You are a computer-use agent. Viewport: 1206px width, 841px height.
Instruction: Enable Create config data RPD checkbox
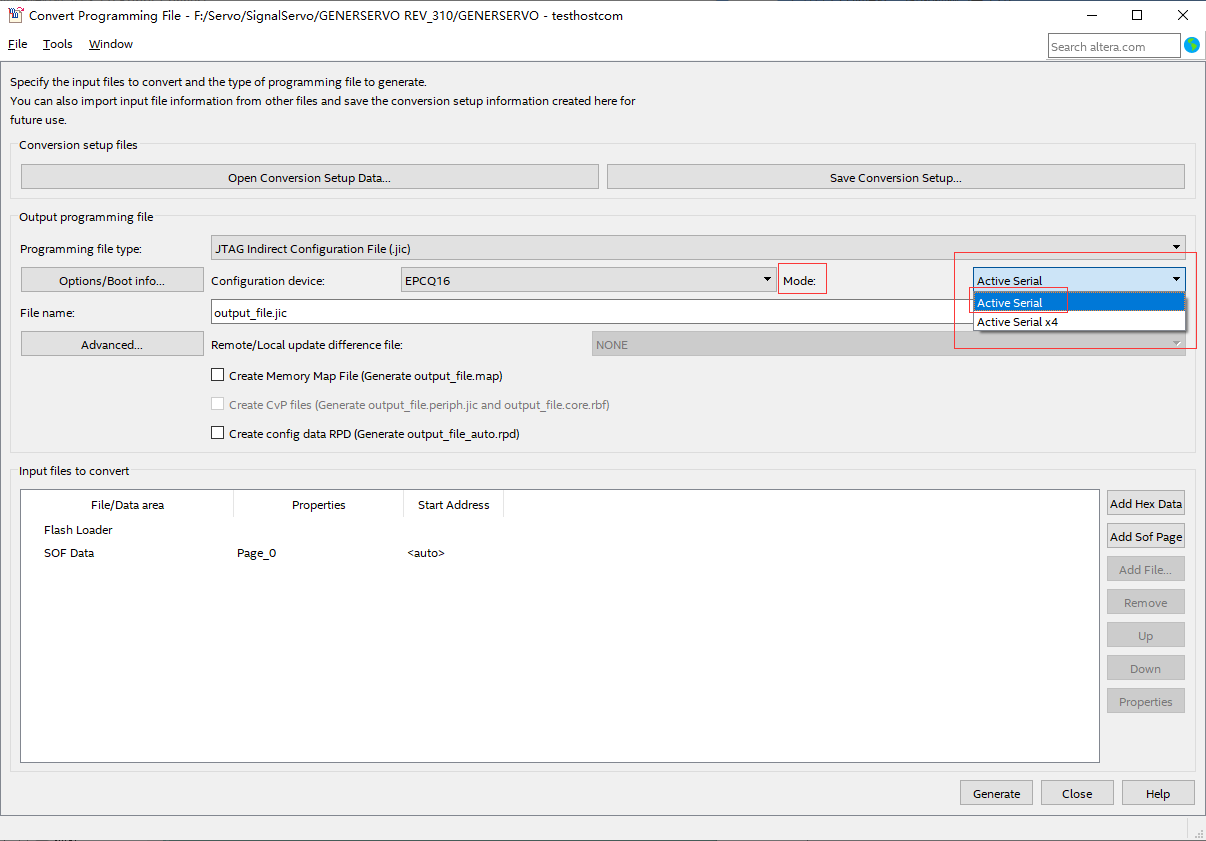tap(218, 433)
